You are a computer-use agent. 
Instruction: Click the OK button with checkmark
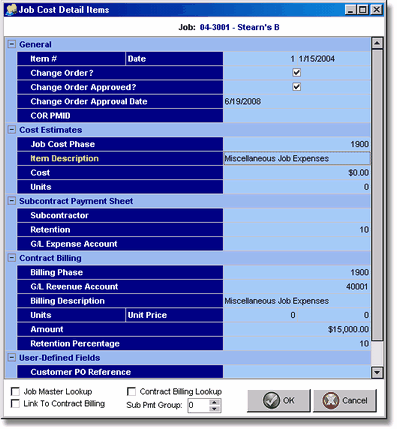click(279, 400)
